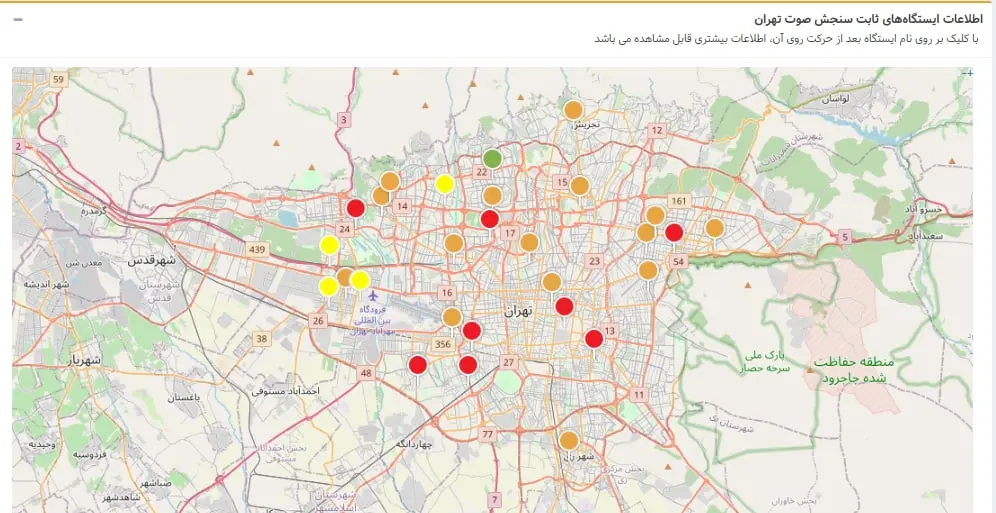Click the route 38 road shield

262,339
